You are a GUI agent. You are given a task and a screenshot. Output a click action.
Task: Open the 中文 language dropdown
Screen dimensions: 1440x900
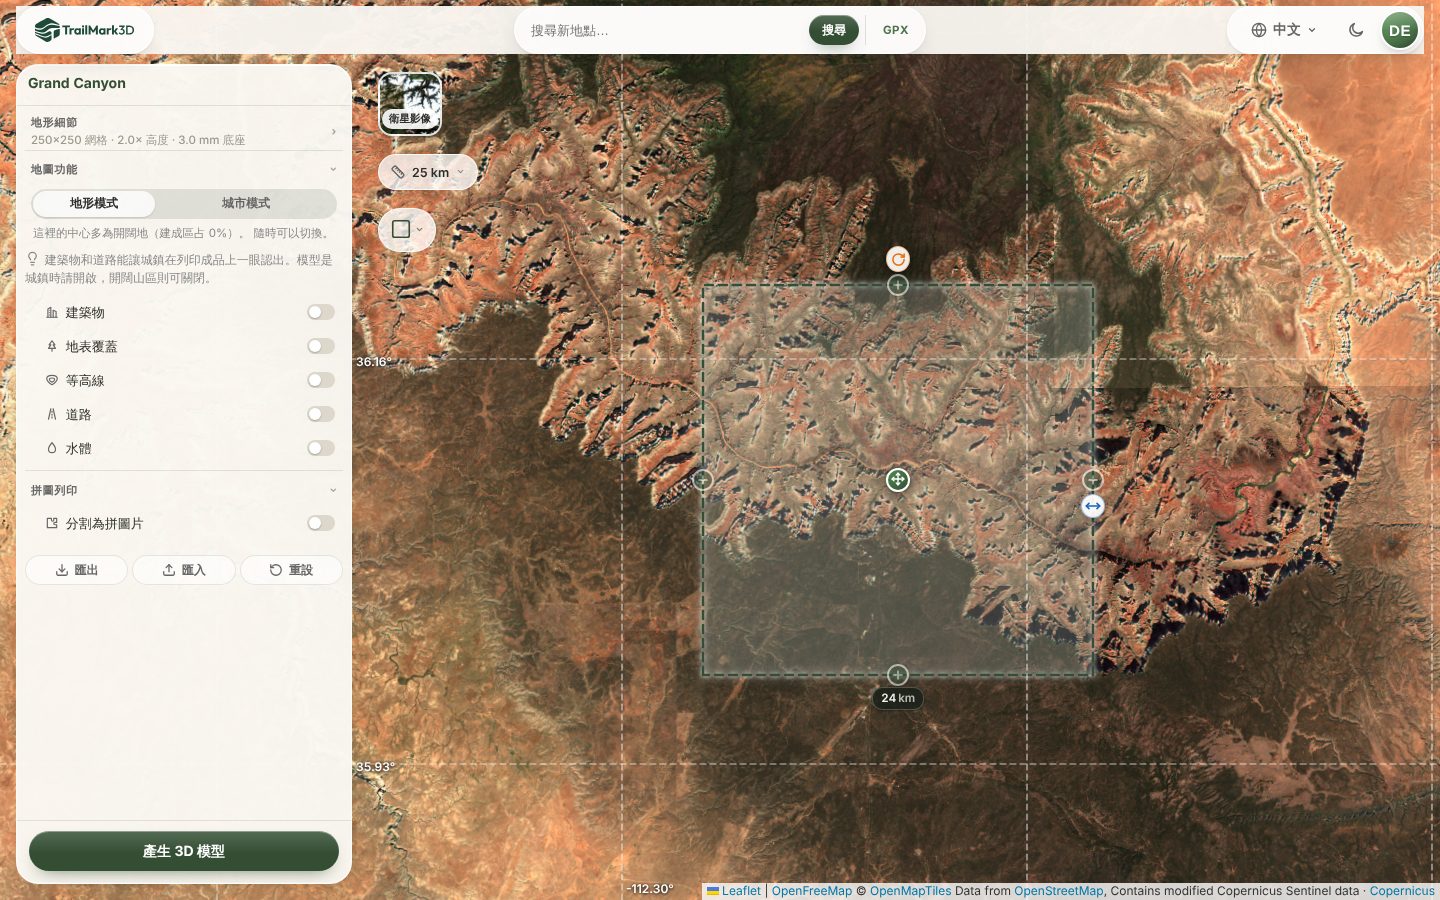1284,30
